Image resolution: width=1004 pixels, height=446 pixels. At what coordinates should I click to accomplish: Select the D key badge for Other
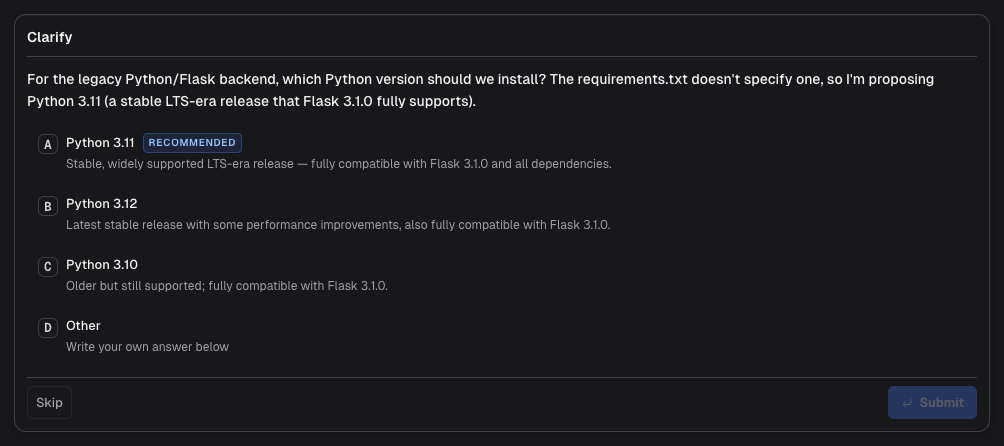(48, 328)
